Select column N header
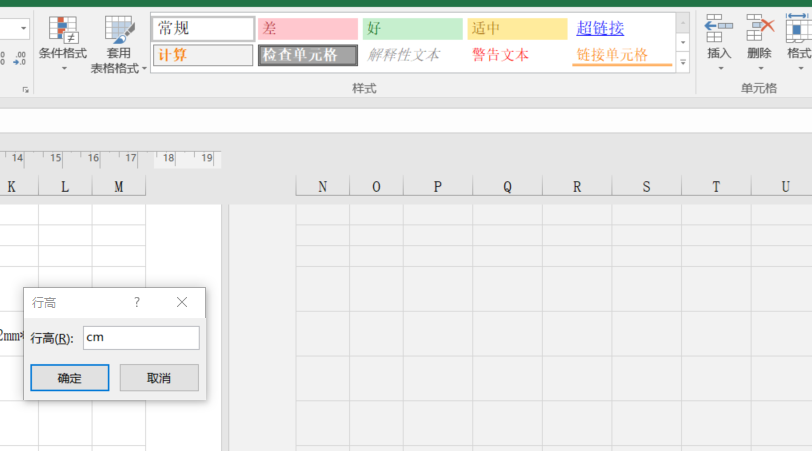This screenshot has height=451, width=812. click(x=323, y=186)
